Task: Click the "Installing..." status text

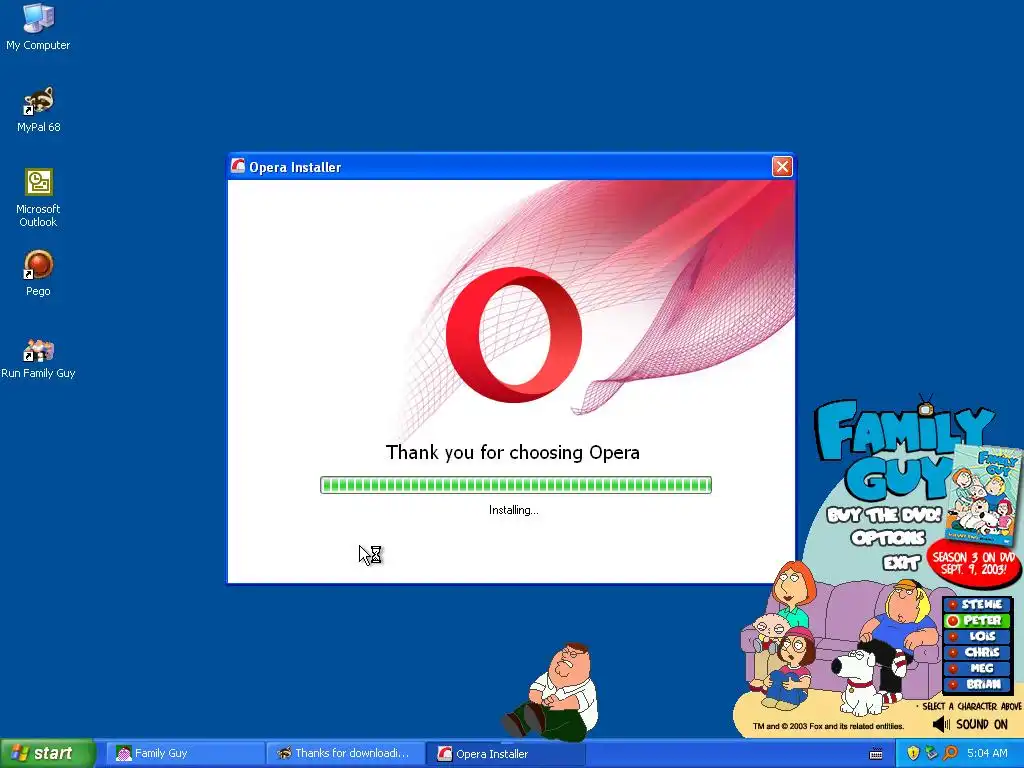Action: coord(513,510)
